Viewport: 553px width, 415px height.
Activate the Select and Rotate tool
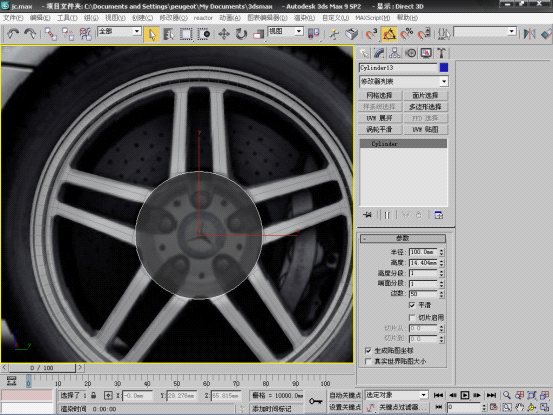(241, 34)
